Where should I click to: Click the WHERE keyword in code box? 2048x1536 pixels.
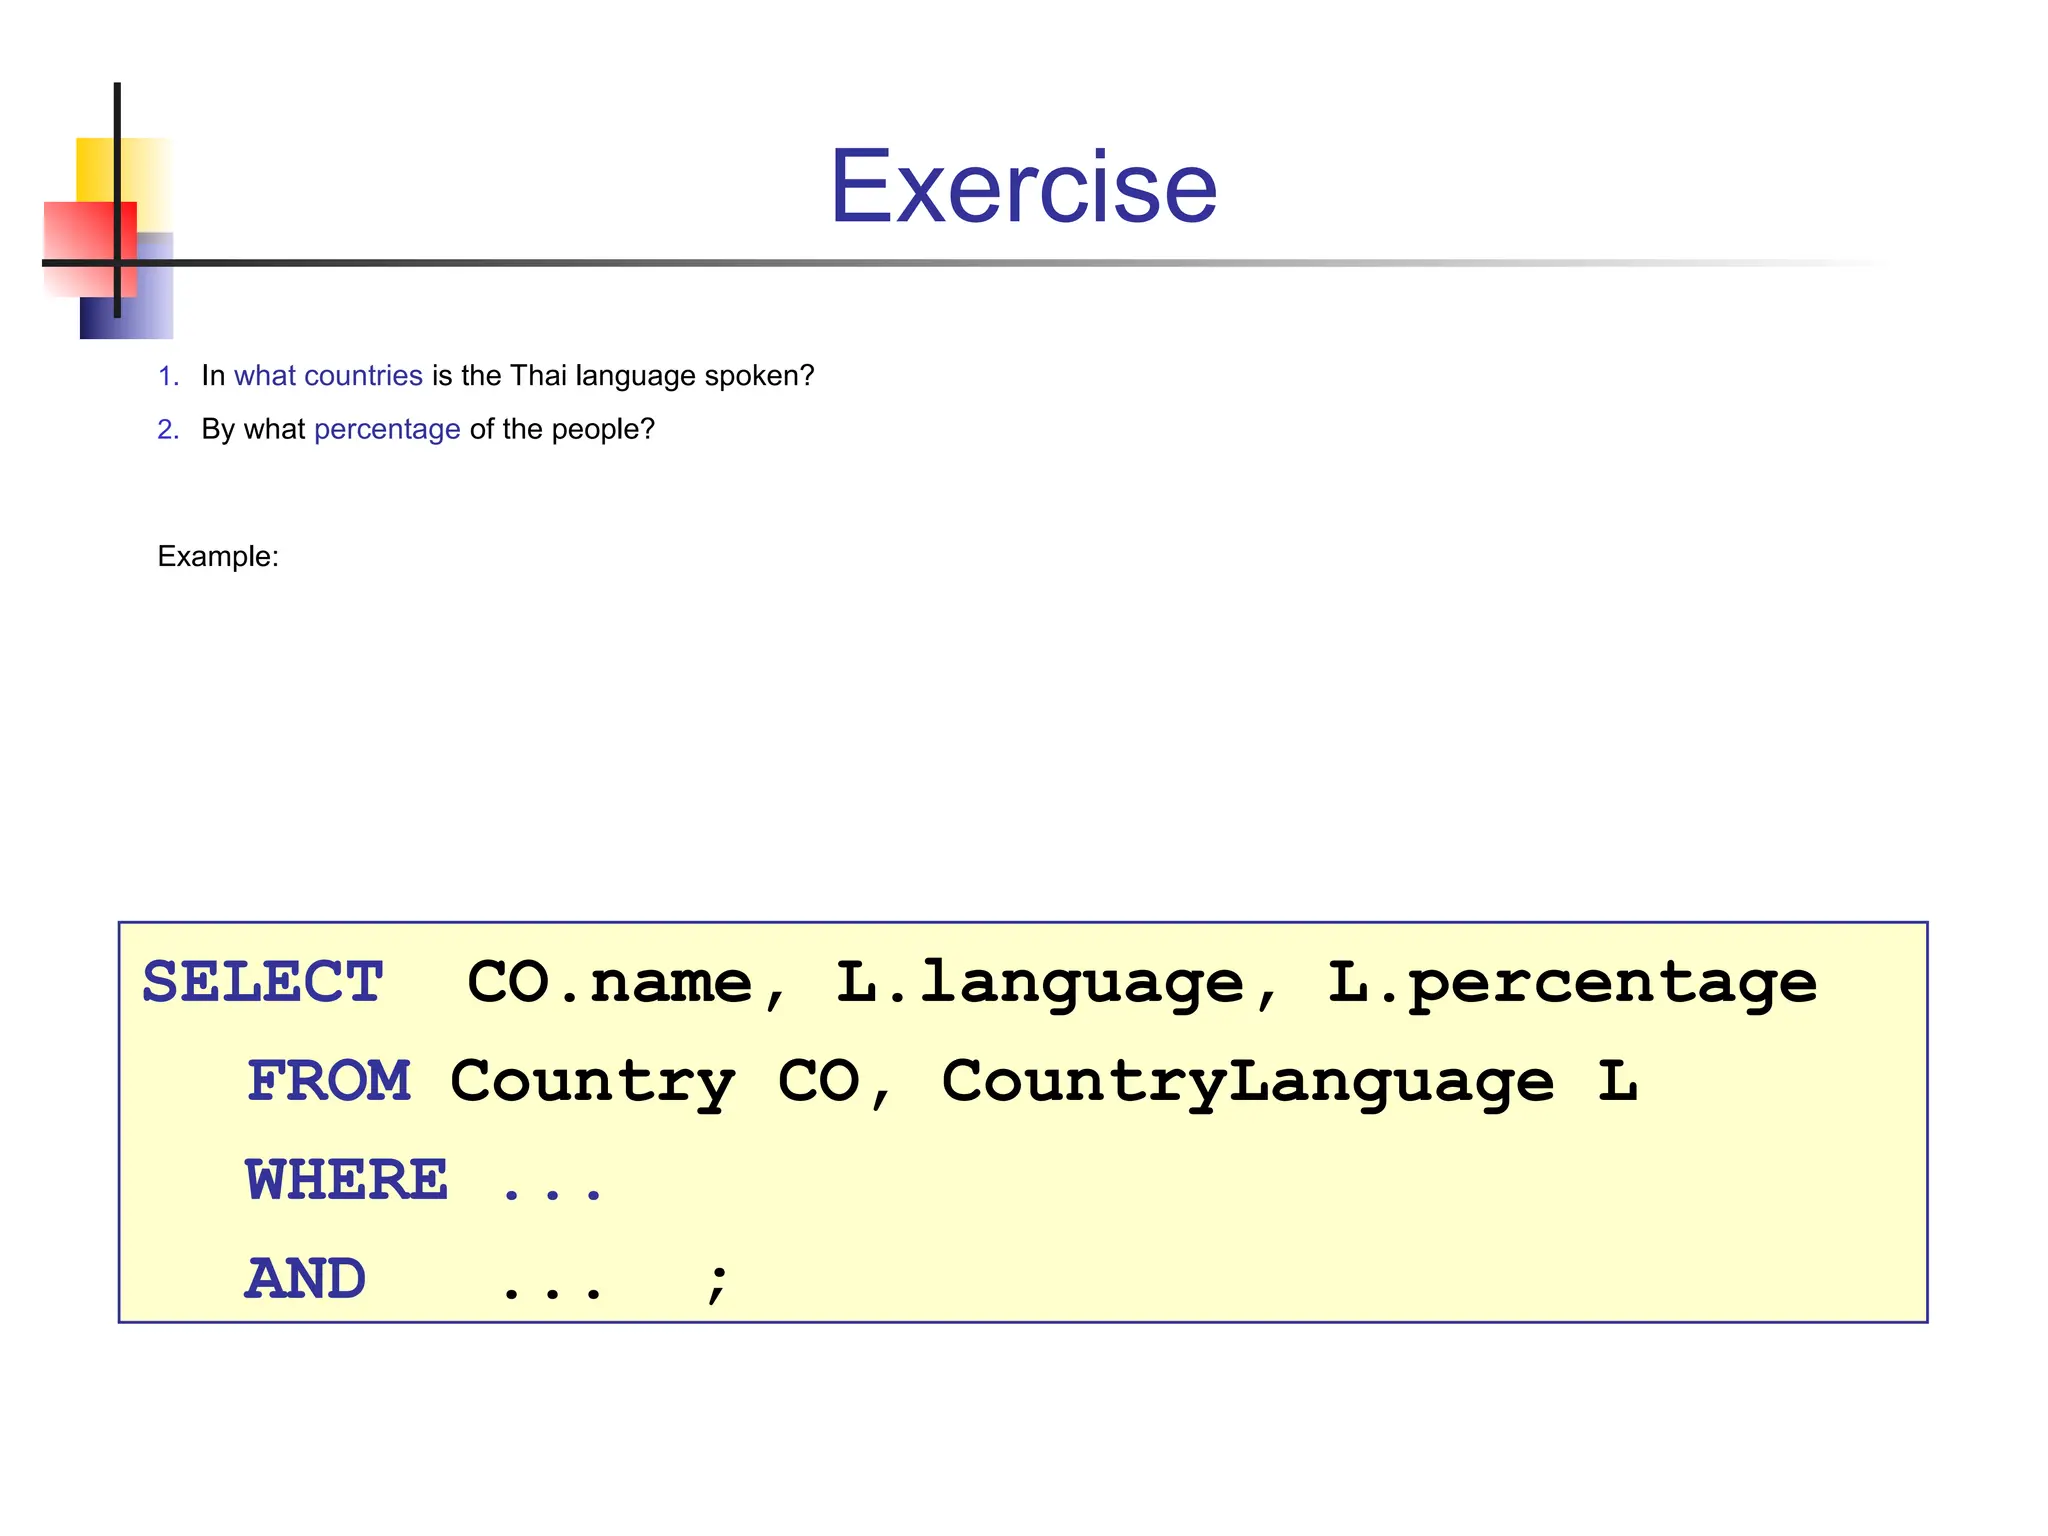(x=347, y=1180)
